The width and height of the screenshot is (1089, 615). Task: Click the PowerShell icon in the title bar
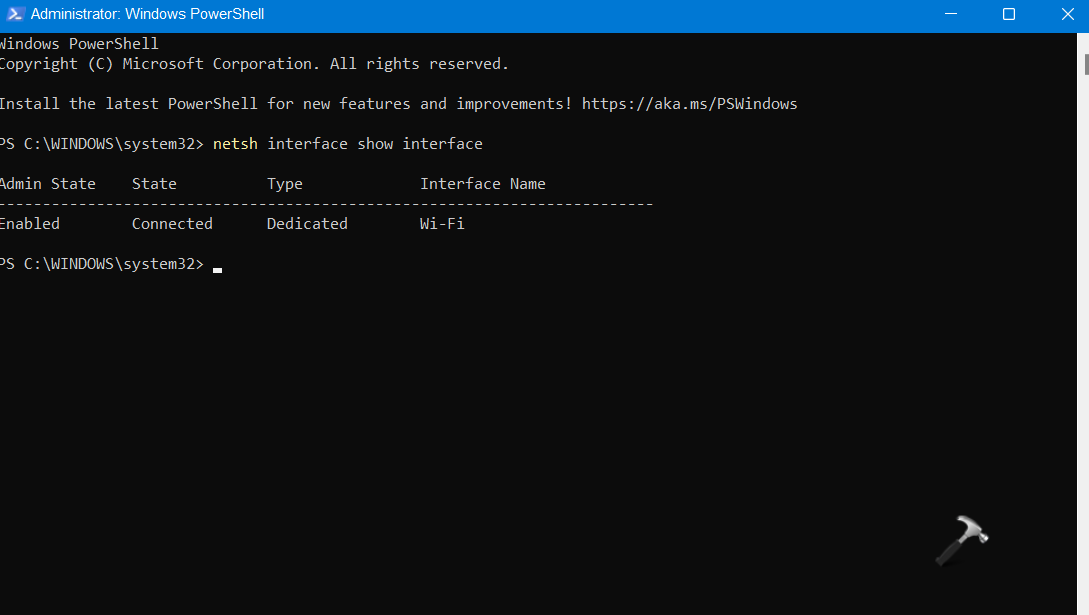pyautogui.click(x=14, y=15)
